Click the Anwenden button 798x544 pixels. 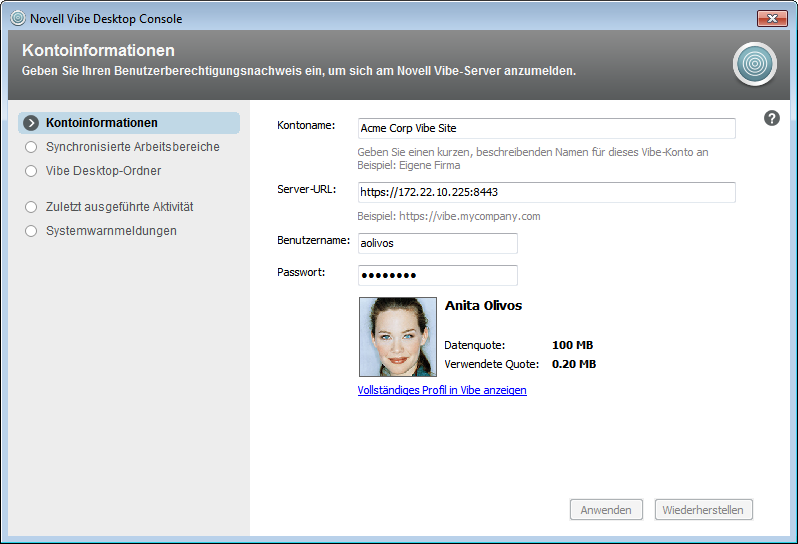606,510
